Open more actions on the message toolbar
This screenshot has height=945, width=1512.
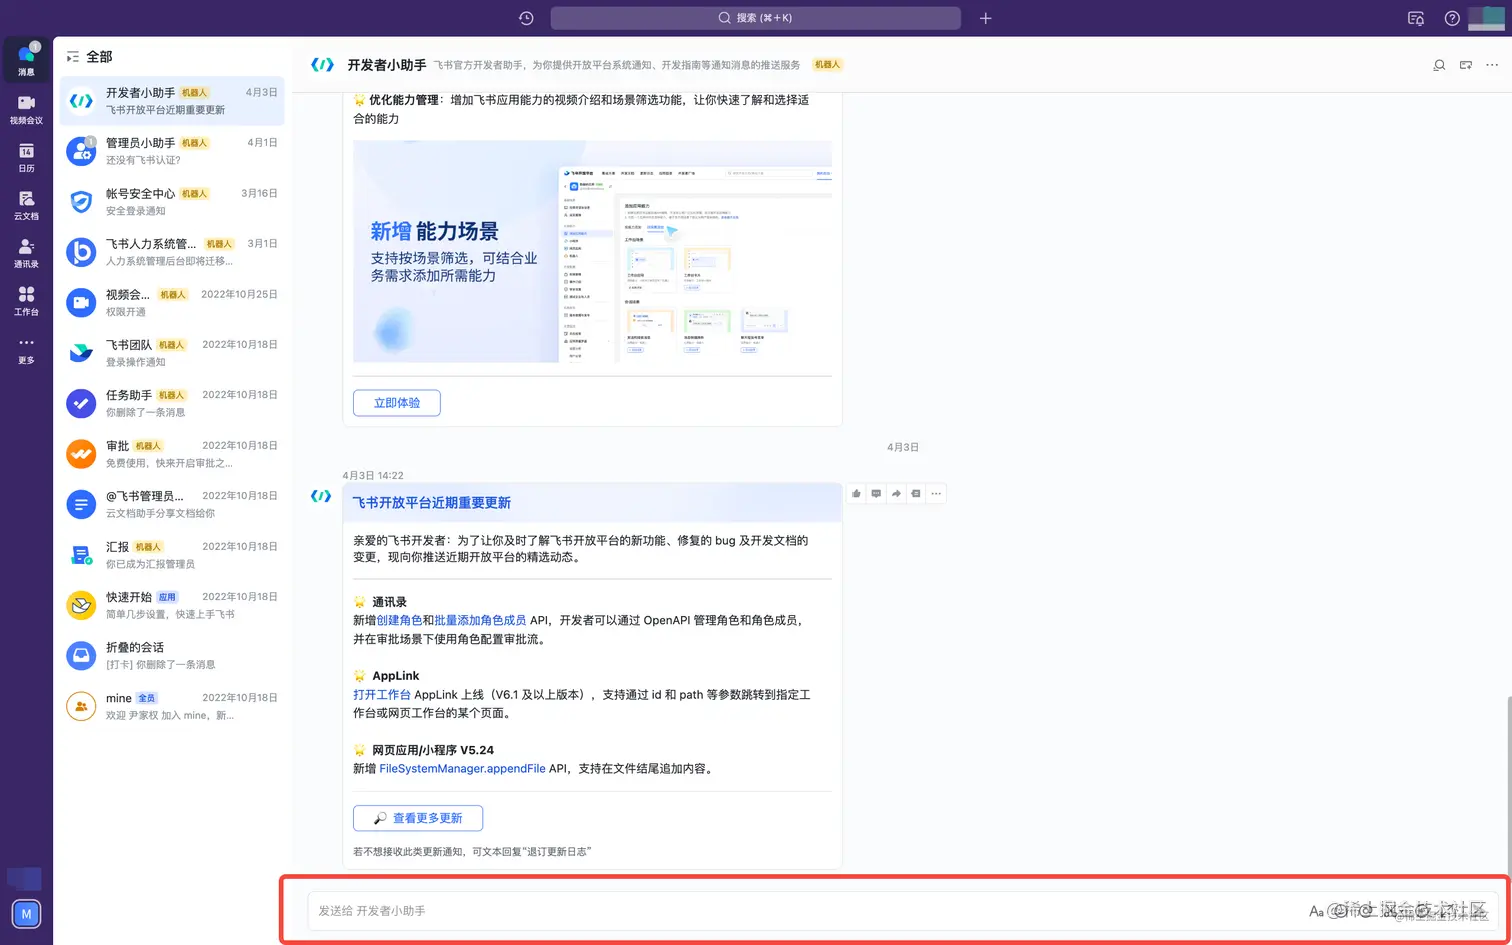coord(936,493)
